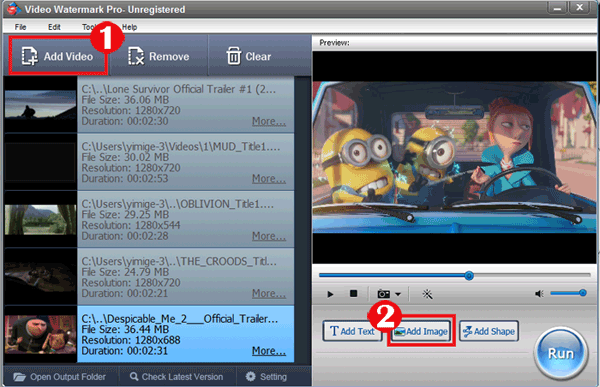Click 'Resolution: 1280x544' text
Screen dimensions: 600x387
tap(131, 225)
